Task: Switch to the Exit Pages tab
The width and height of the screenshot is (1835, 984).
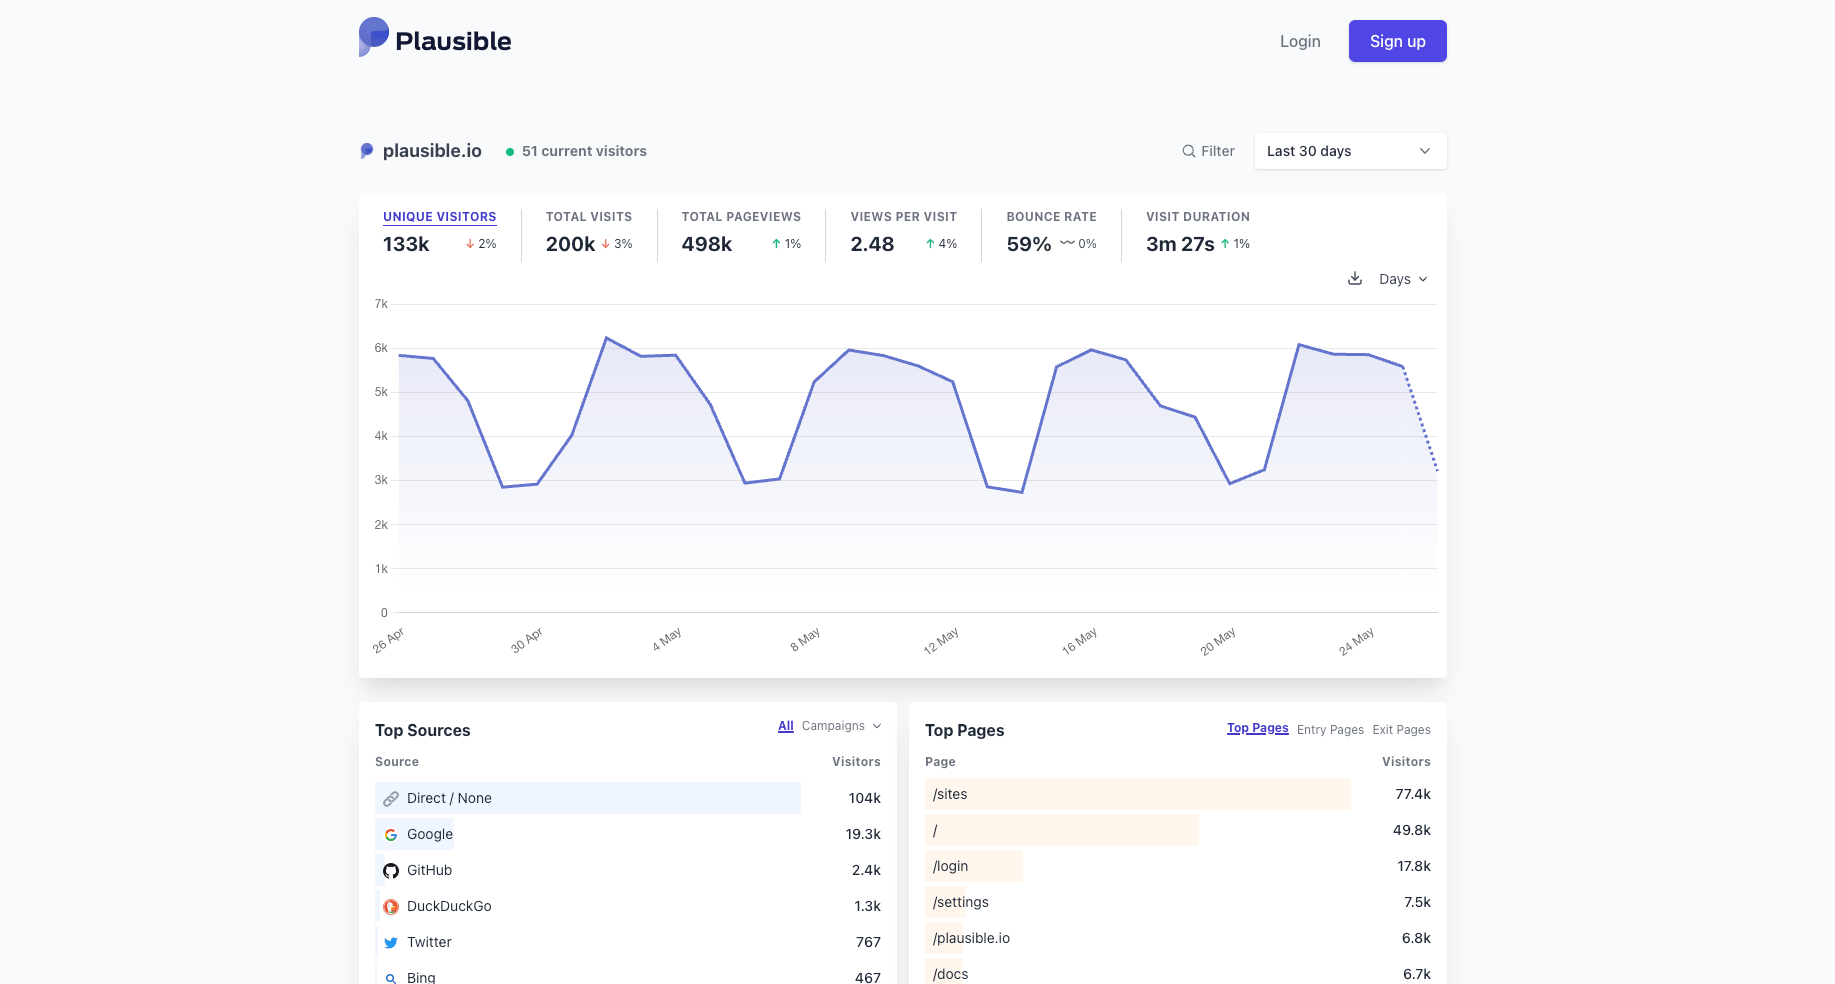Action: pyautogui.click(x=1401, y=730)
